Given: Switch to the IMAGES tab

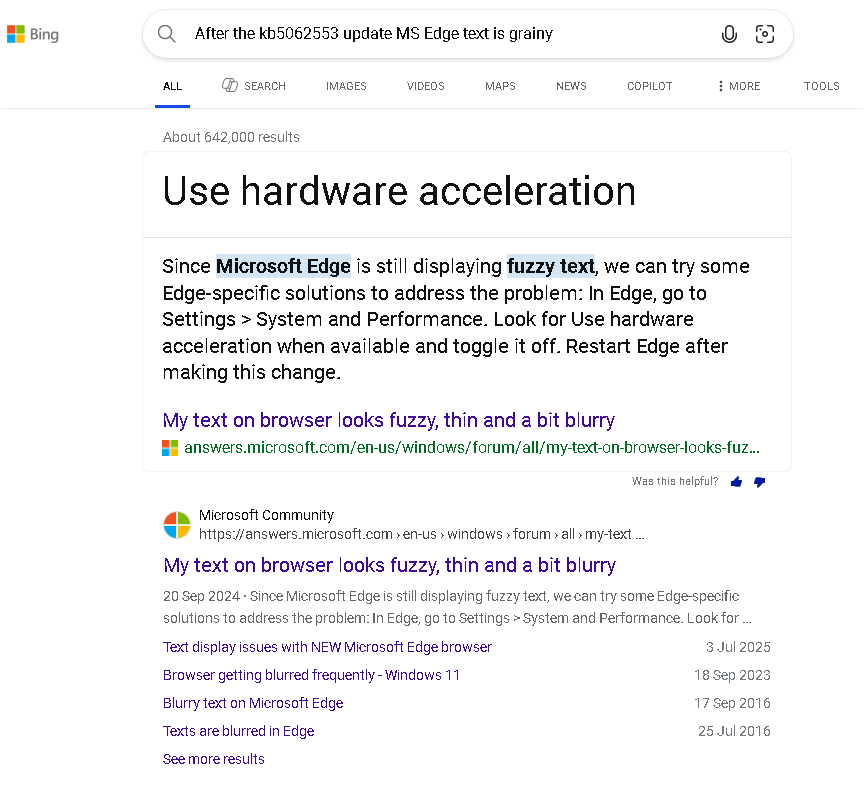Looking at the screenshot, I should click(346, 86).
